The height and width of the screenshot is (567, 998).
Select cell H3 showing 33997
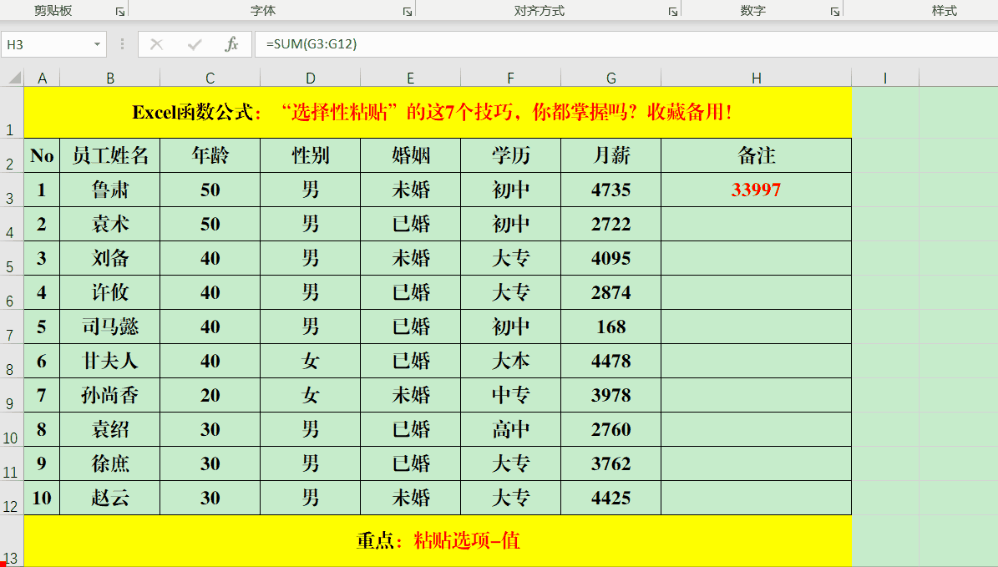point(756,190)
